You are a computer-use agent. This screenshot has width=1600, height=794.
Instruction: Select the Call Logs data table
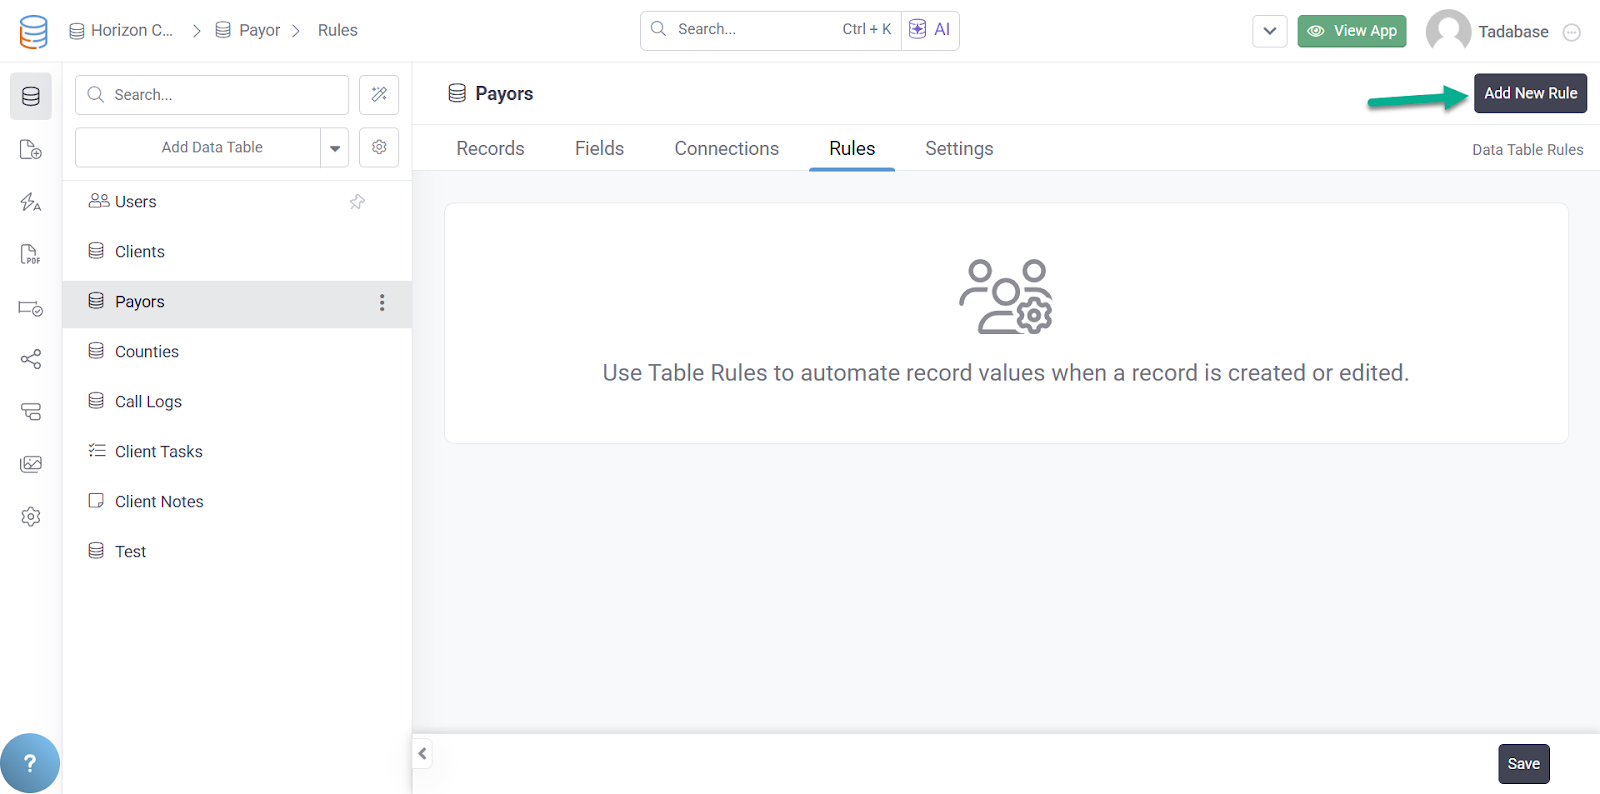(148, 402)
